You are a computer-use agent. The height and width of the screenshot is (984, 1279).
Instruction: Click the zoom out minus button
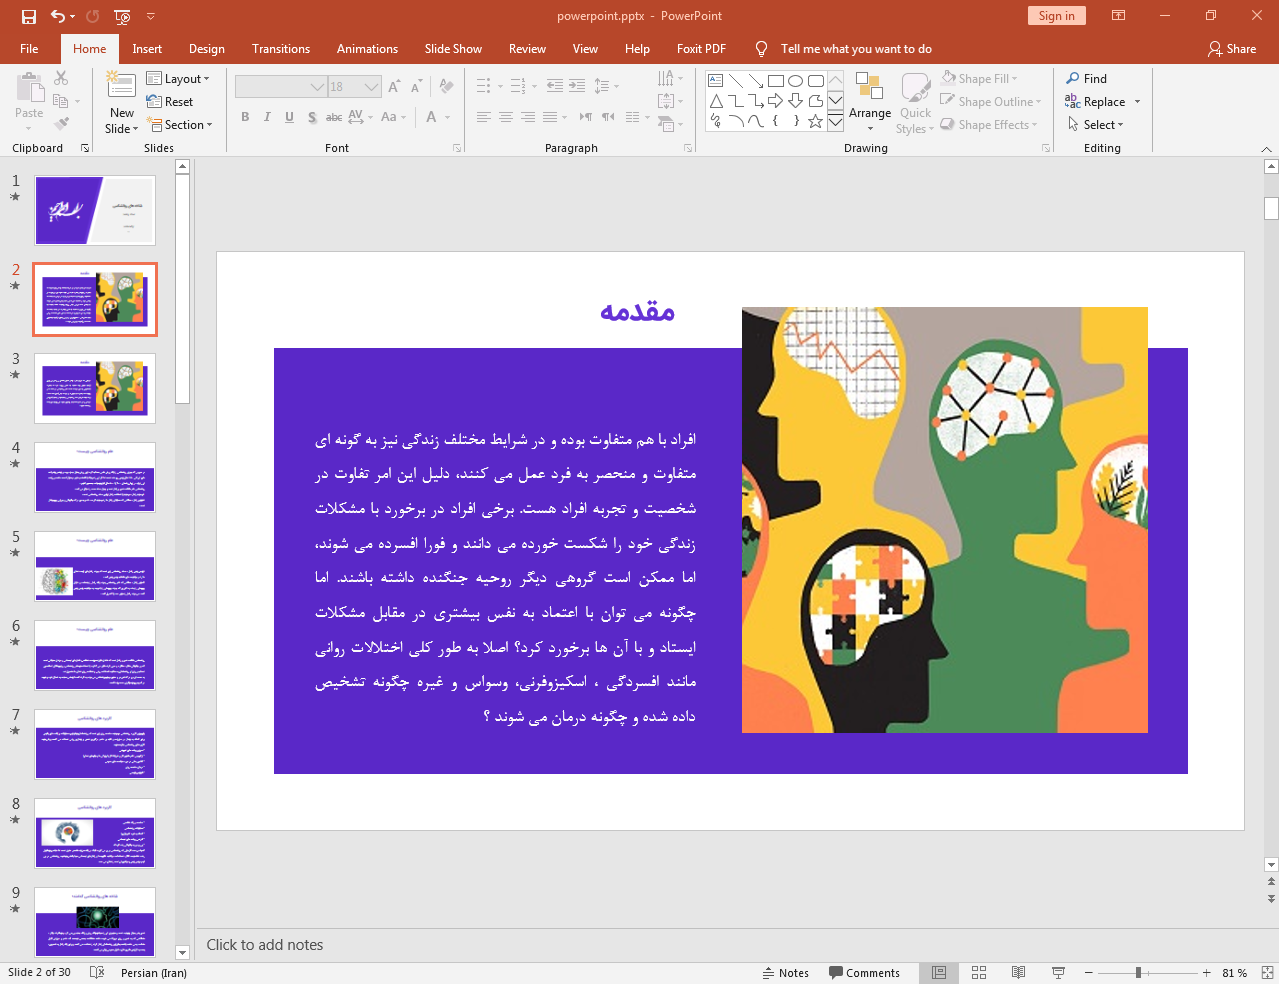click(x=1089, y=972)
